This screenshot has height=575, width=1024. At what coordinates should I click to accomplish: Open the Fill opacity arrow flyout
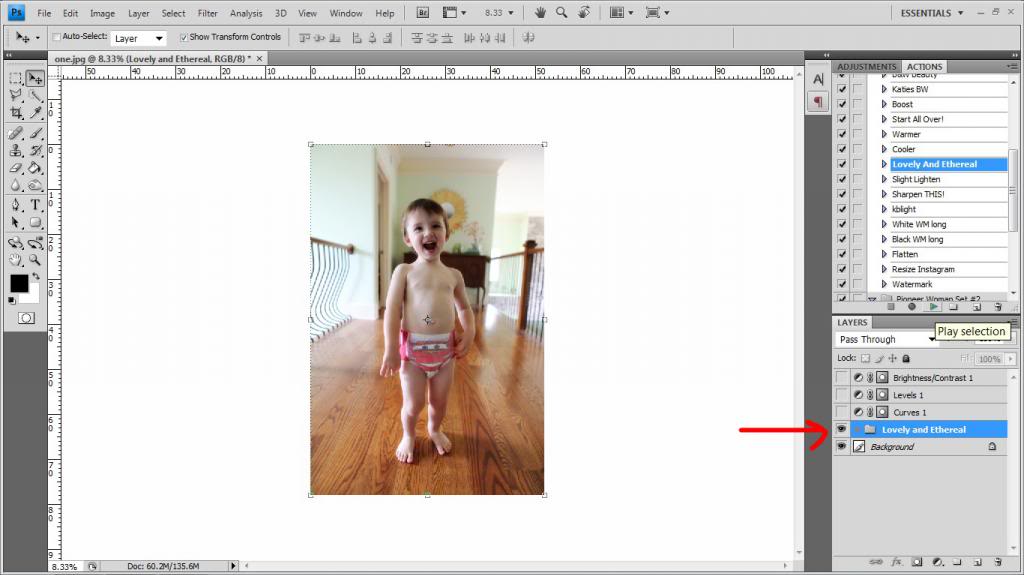(1011, 359)
